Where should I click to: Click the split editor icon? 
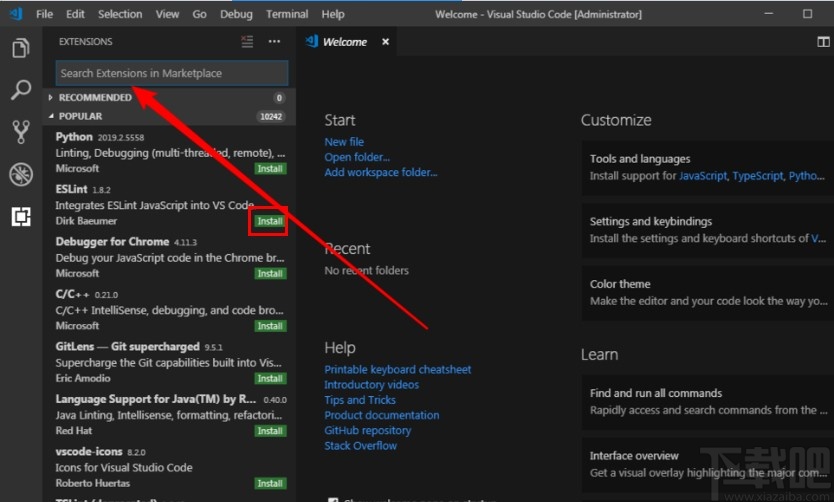[823, 42]
